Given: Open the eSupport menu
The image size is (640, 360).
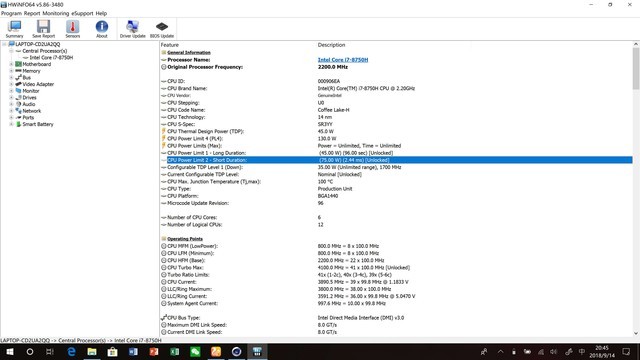Looking at the screenshot, I should click(x=82, y=13).
